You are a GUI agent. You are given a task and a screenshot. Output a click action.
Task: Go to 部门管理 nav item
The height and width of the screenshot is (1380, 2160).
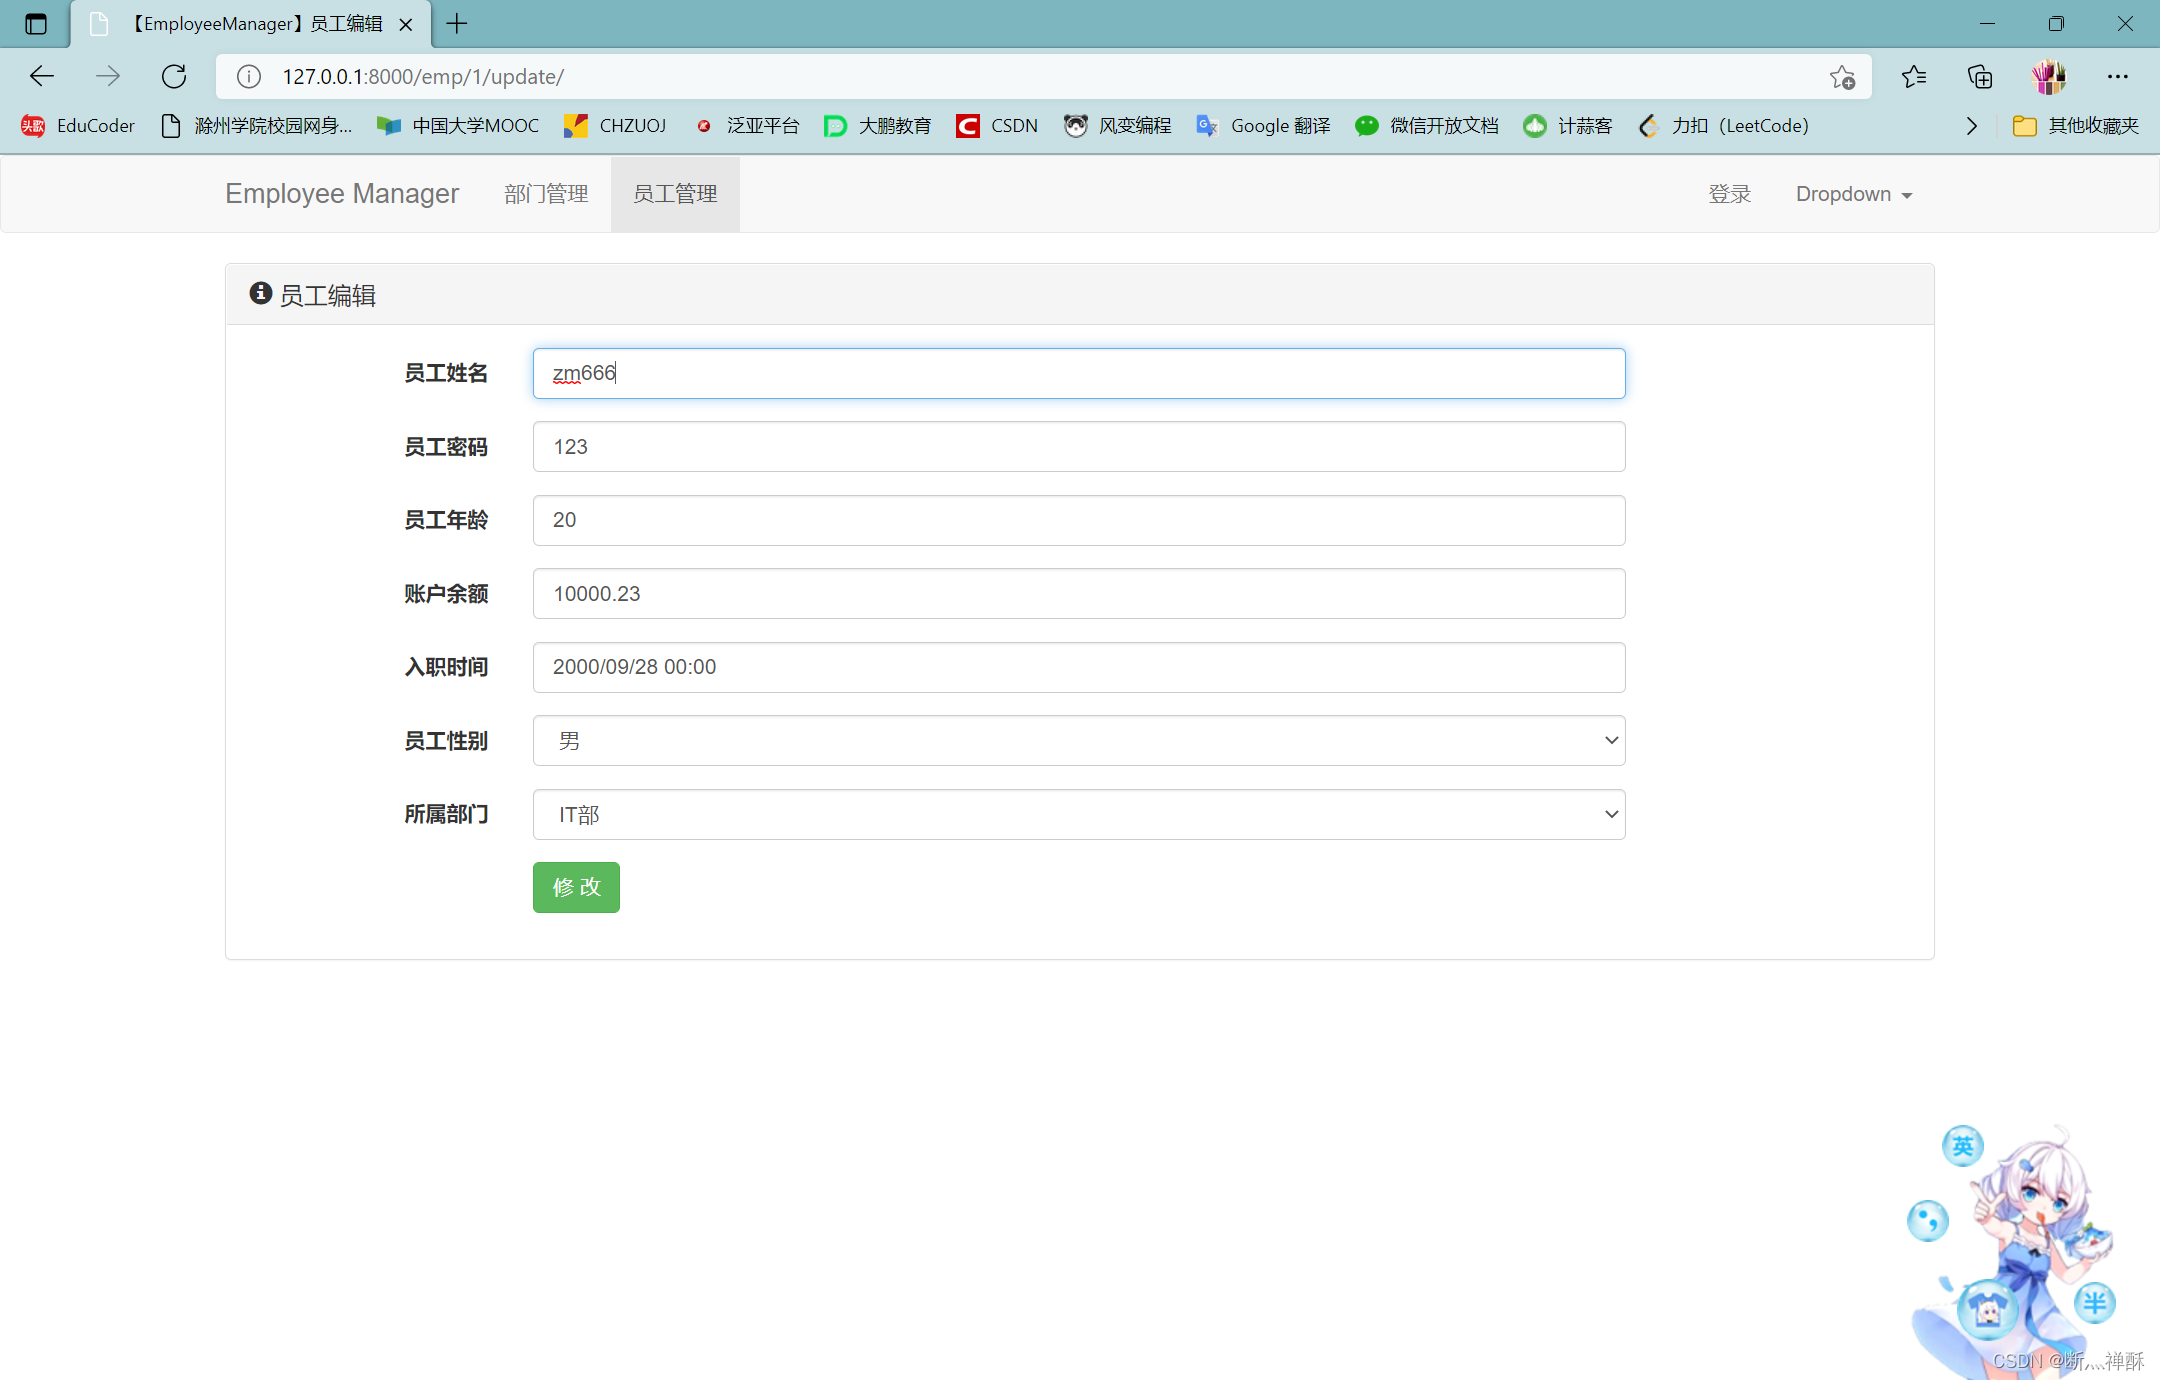tap(546, 194)
